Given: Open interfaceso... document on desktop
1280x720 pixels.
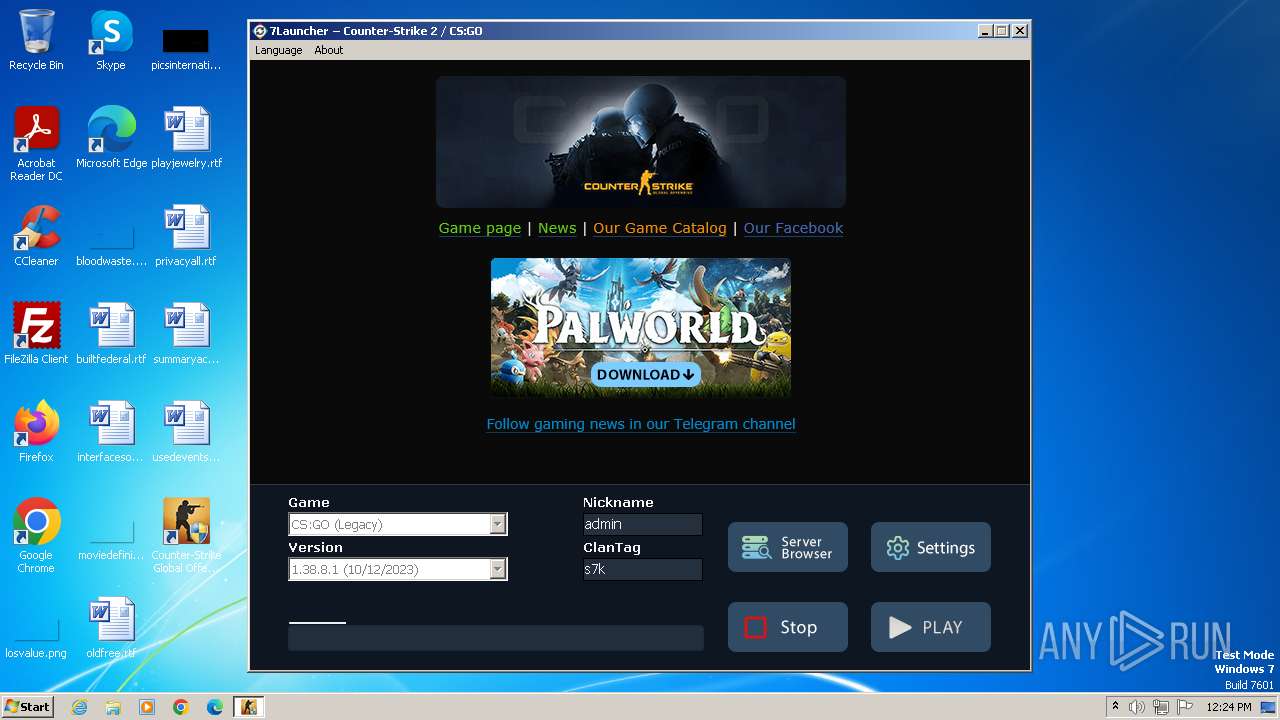Looking at the screenshot, I should coord(111,432).
